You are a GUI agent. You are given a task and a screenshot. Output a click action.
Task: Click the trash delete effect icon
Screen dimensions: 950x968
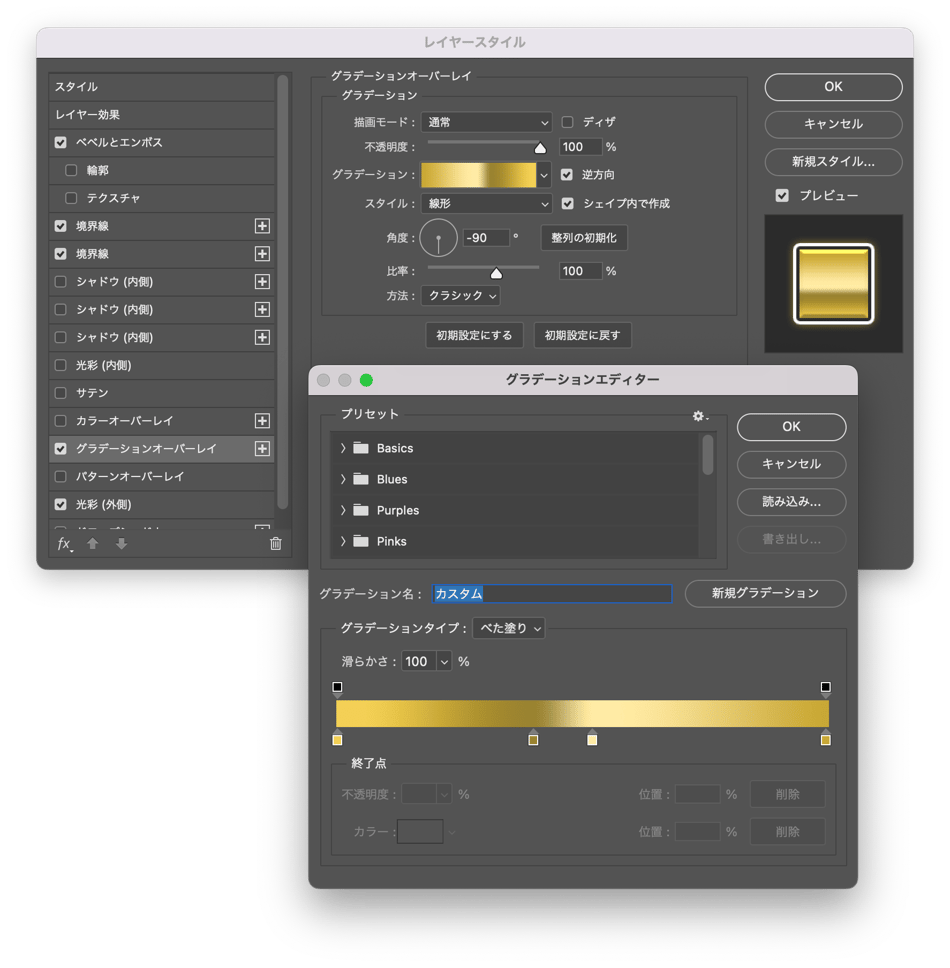[x=276, y=543]
